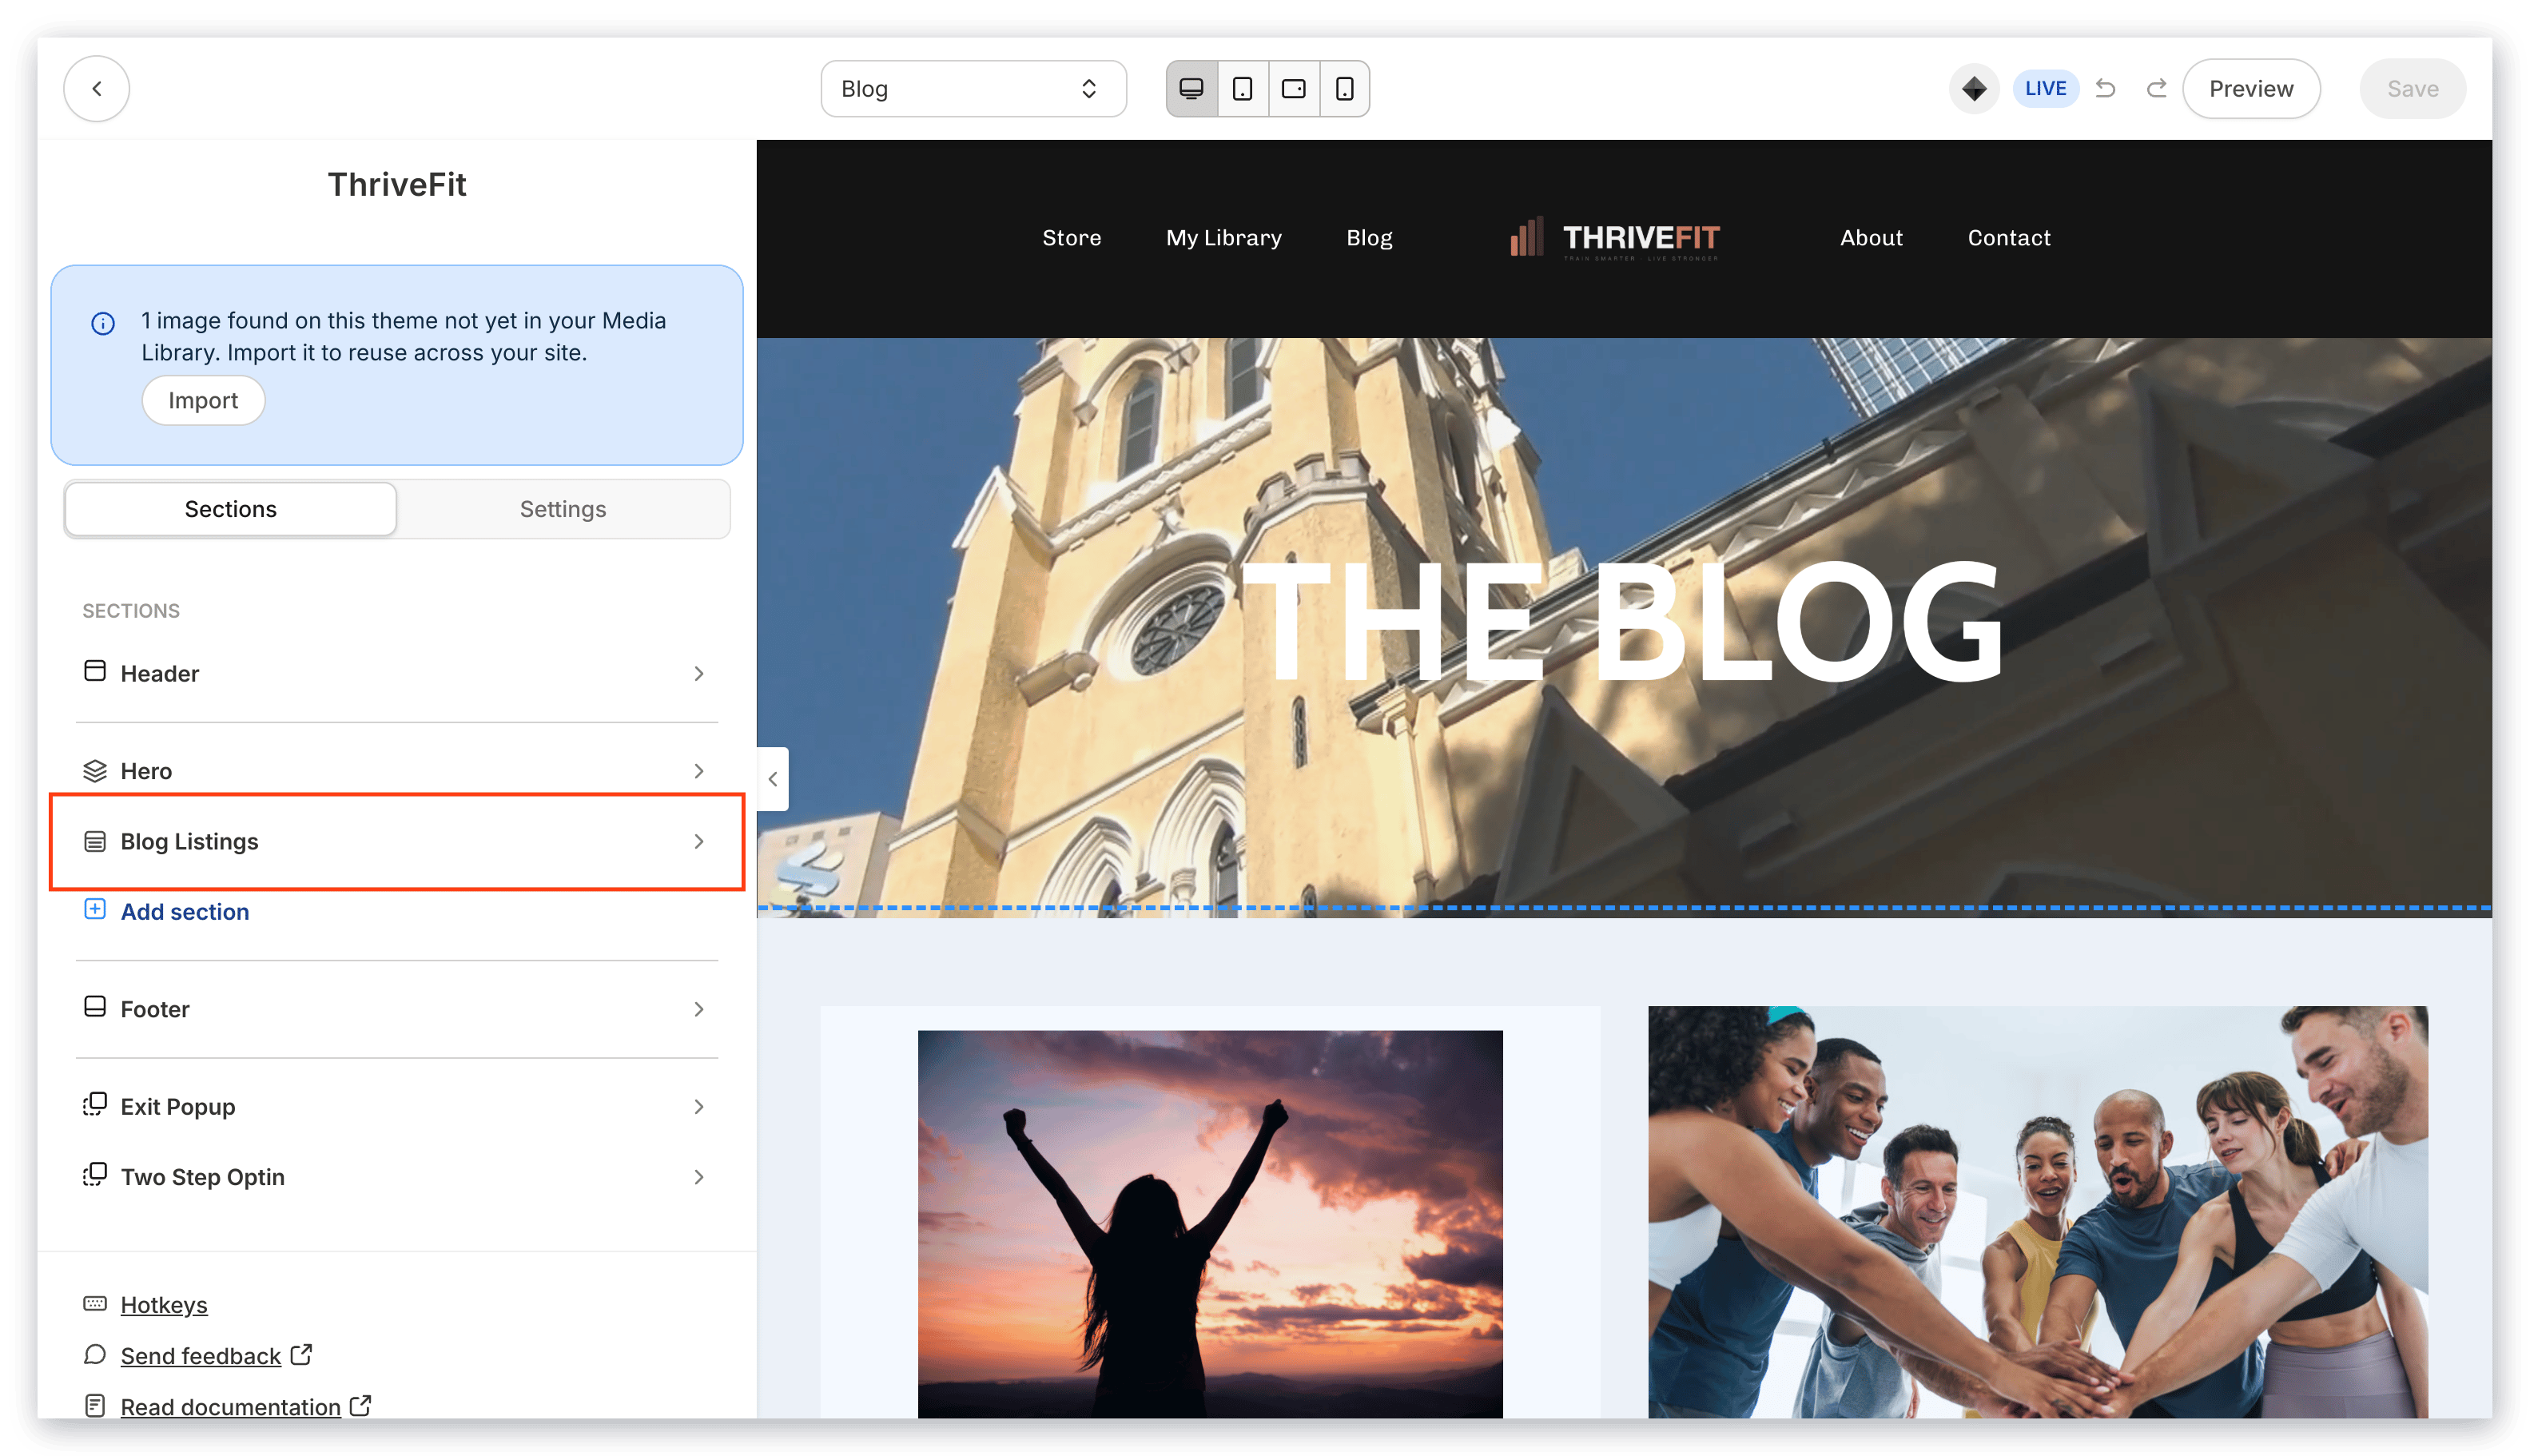This screenshot has width=2530, height=1456.
Task: Switch to tablet landscape preview
Action: [1293, 89]
